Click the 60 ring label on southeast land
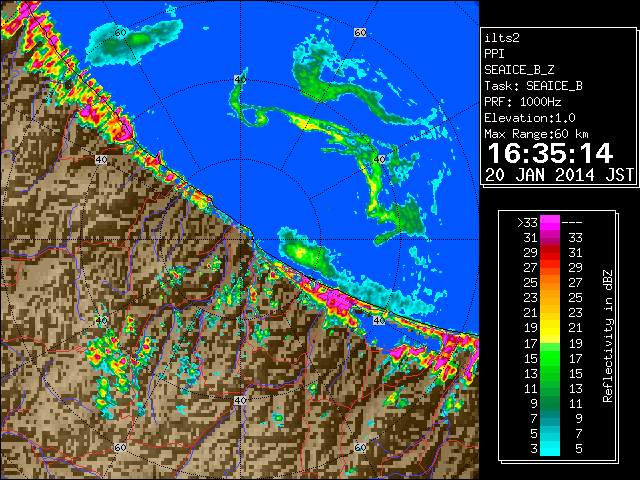The image size is (640, 480). click(x=360, y=448)
